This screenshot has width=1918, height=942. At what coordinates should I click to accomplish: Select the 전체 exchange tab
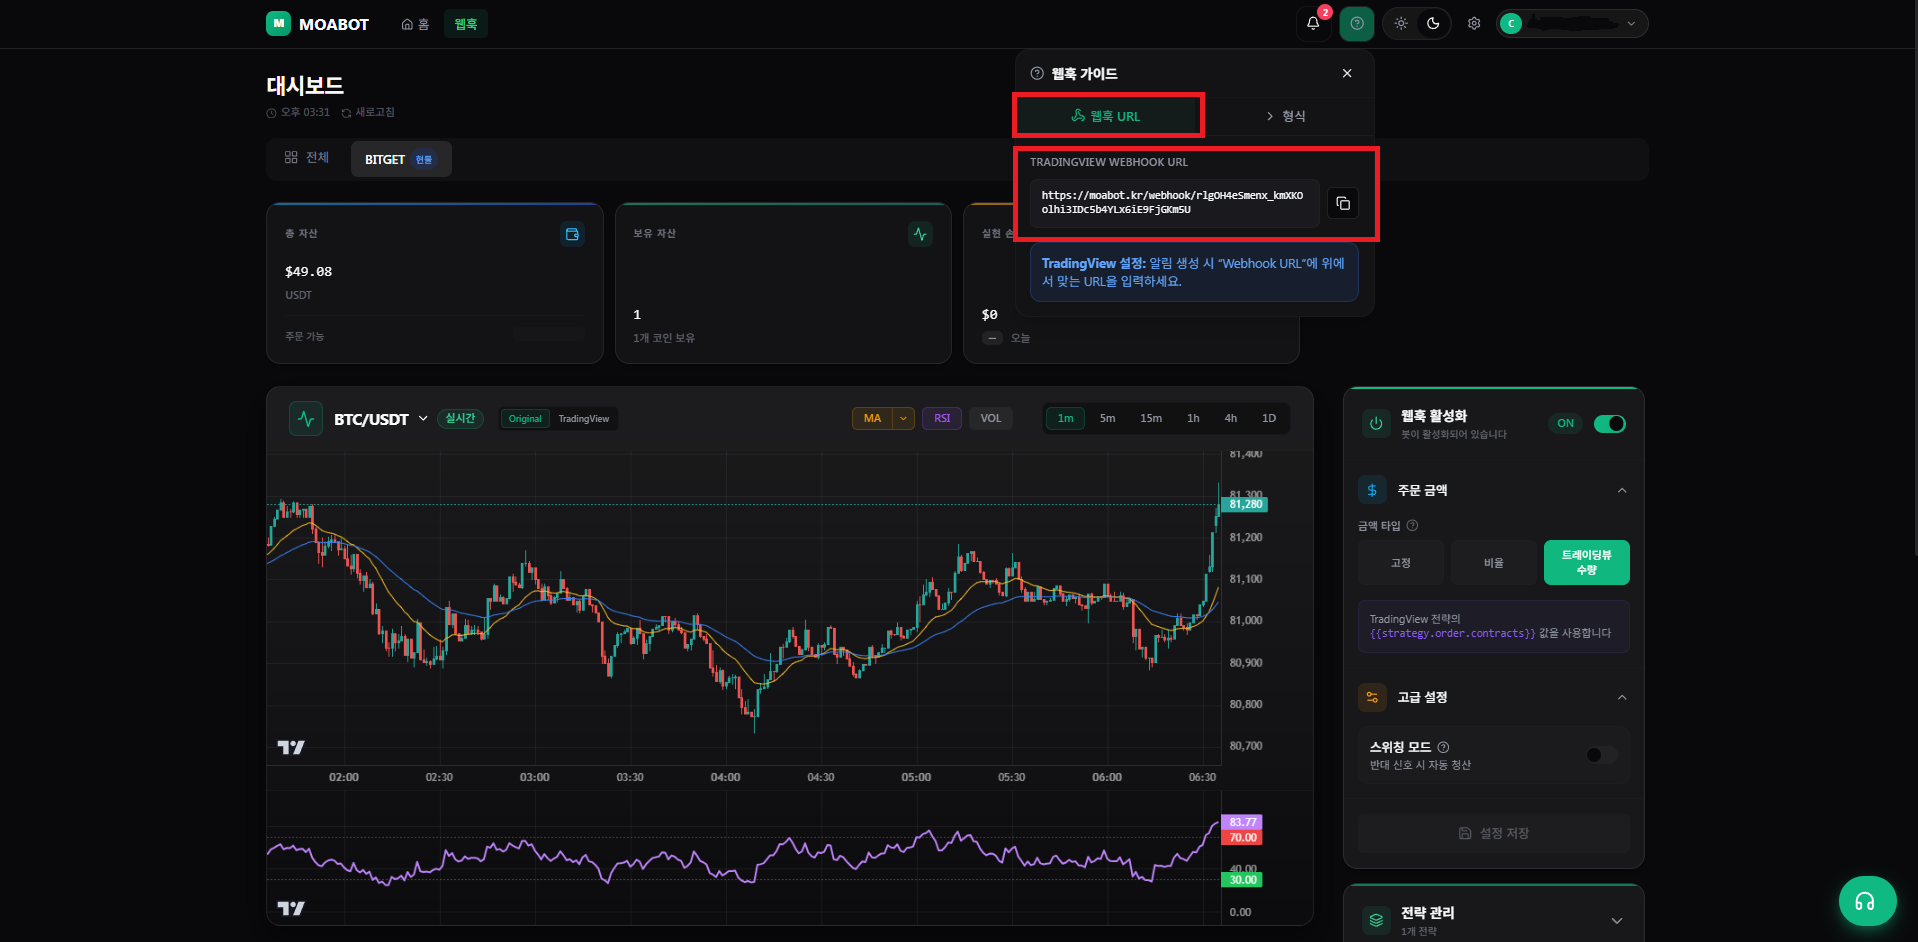click(x=307, y=158)
